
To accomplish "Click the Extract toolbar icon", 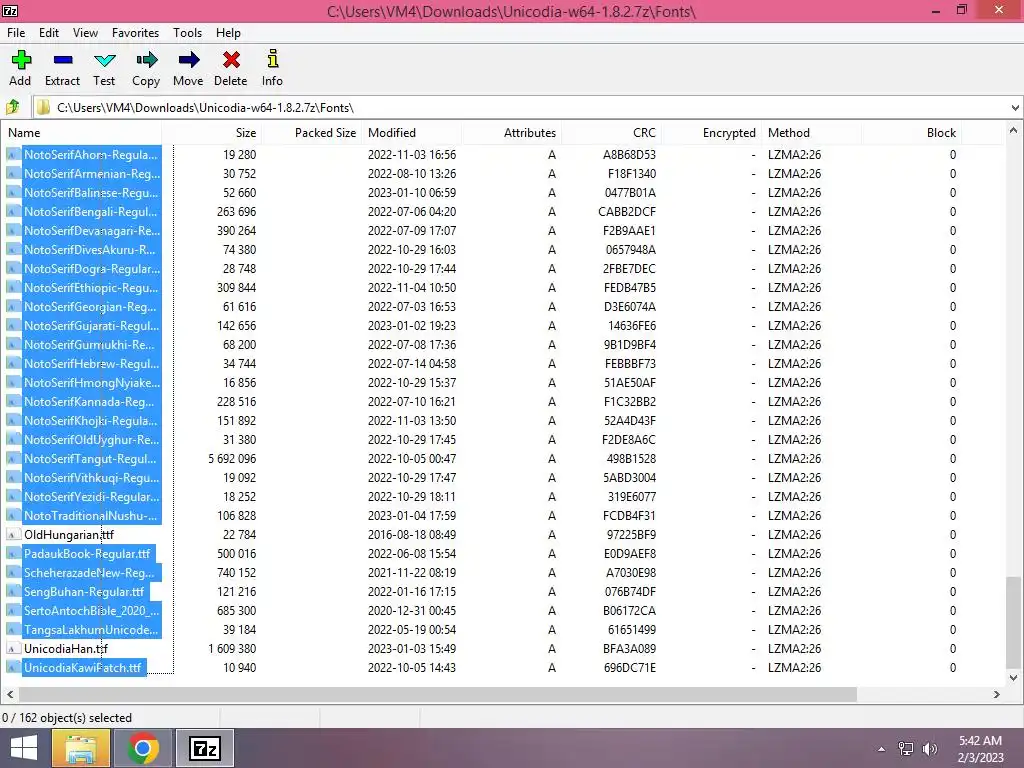I will (x=63, y=60).
